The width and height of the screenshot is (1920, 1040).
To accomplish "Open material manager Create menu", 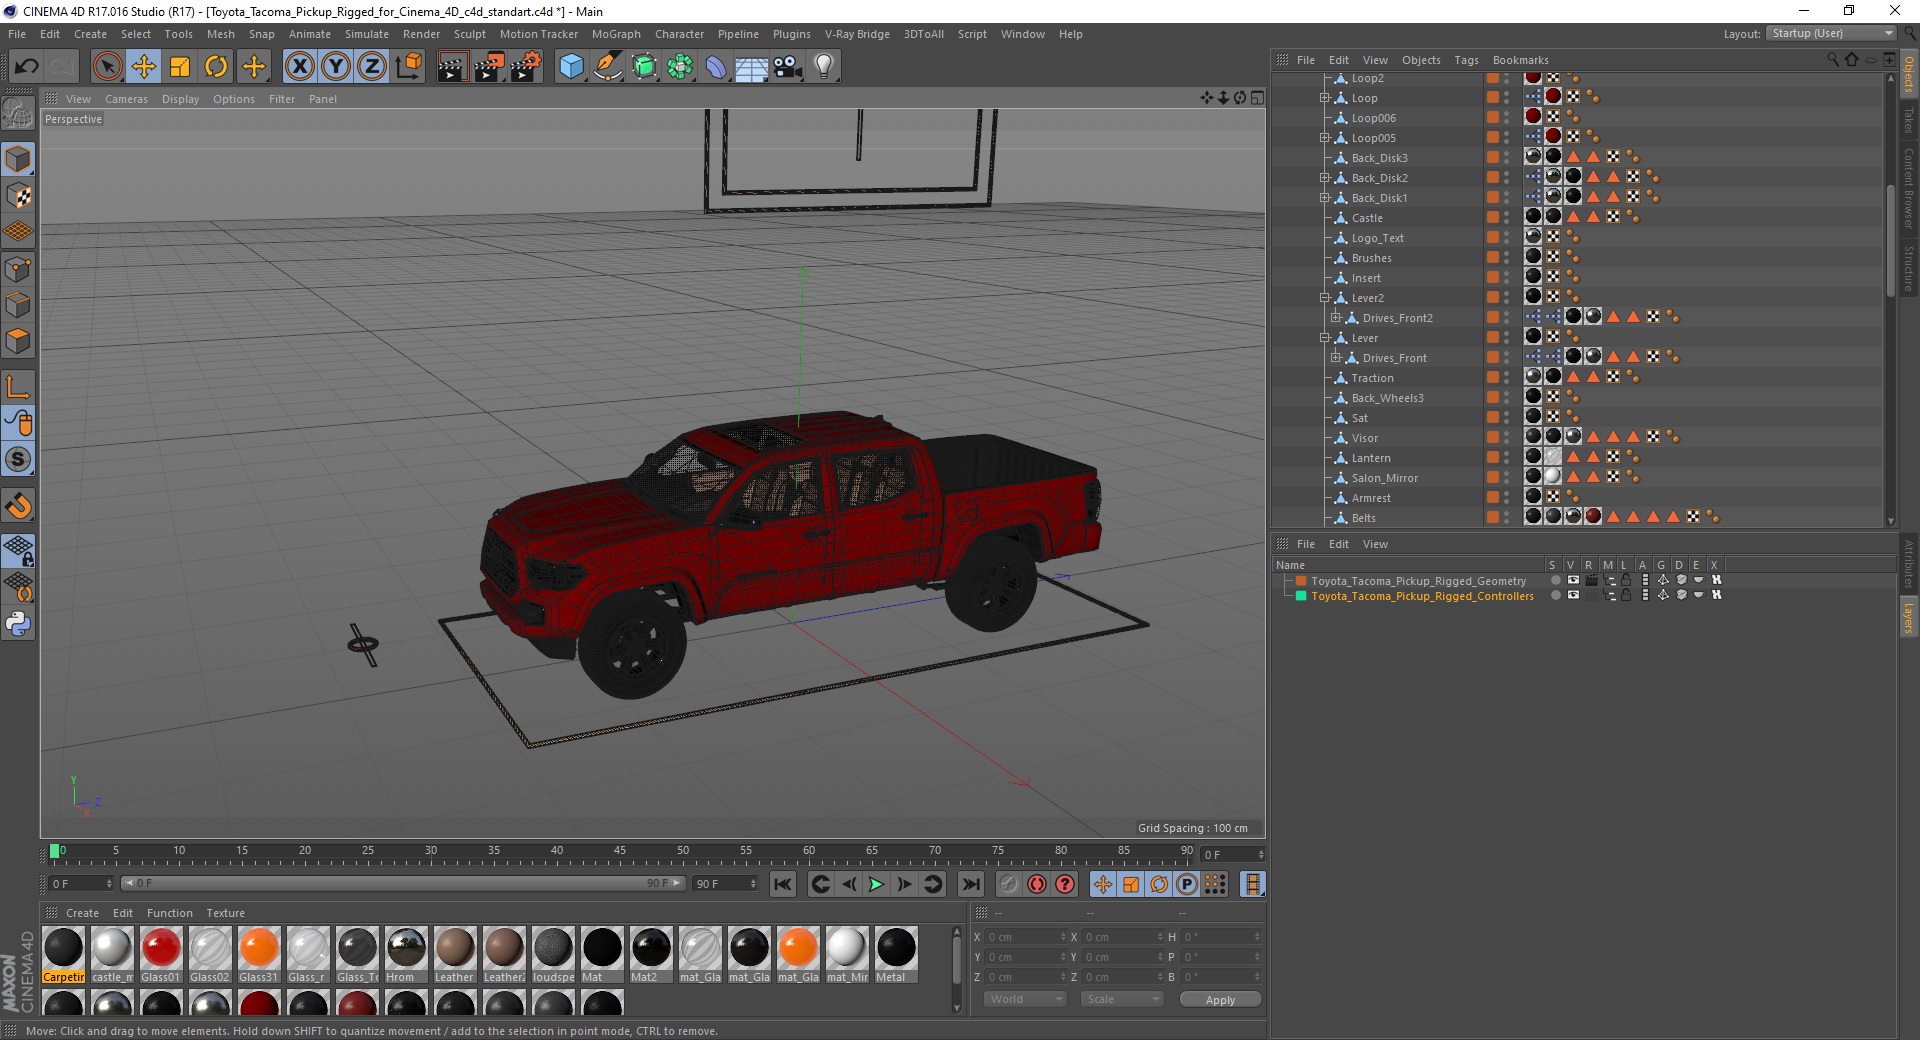I will pos(82,913).
